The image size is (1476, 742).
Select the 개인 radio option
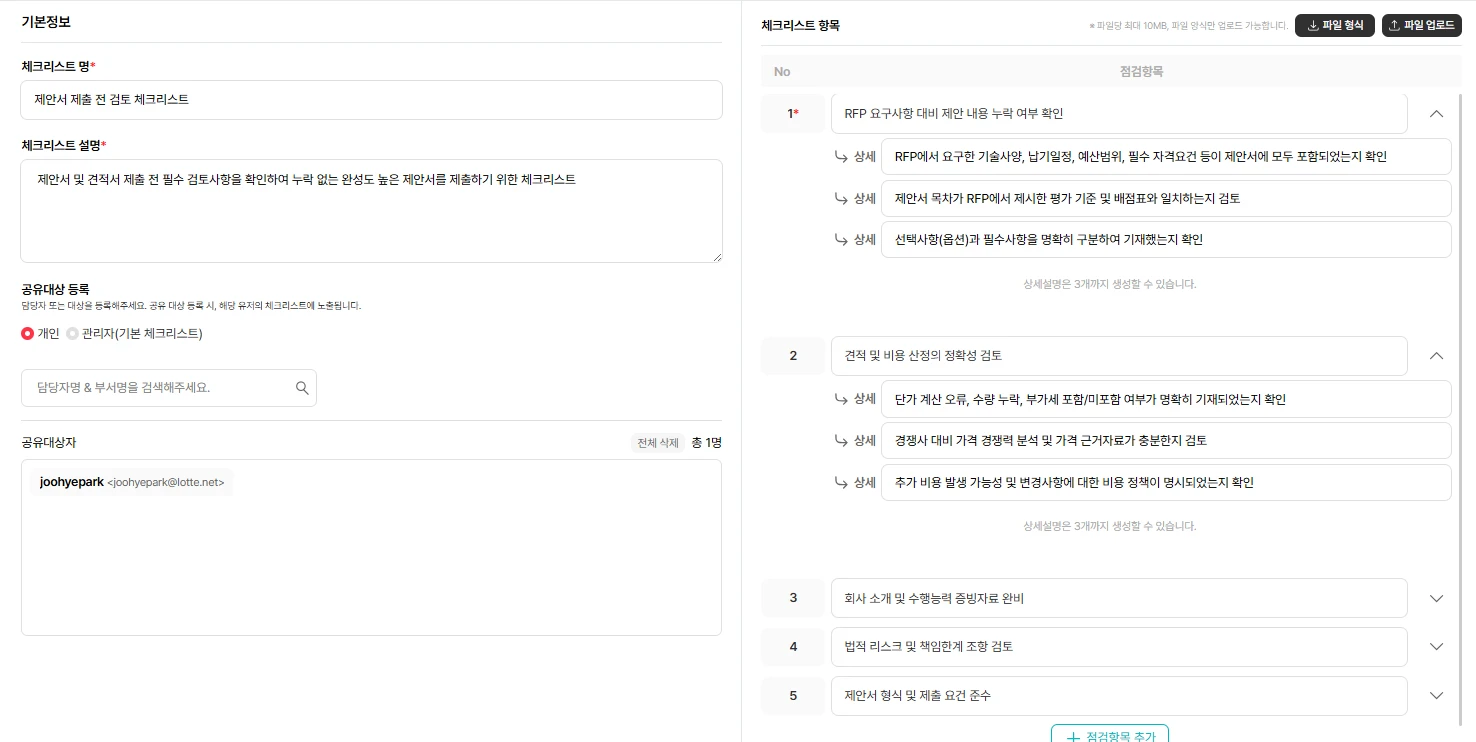(28, 334)
